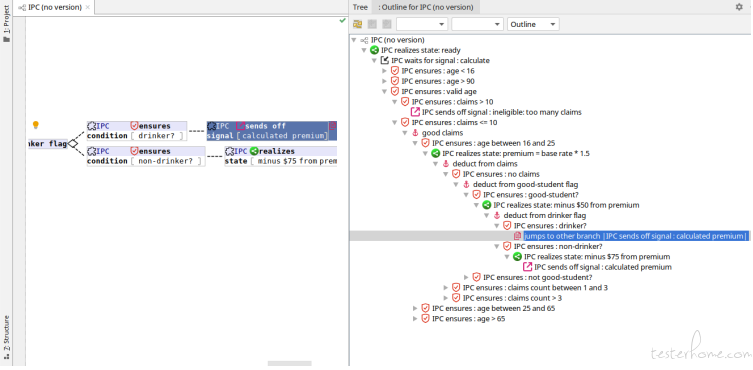Click green icon of 'premium = base rate * 1.5'
The width and height of the screenshot is (753, 370).
pyautogui.click(x=436, y=153)
